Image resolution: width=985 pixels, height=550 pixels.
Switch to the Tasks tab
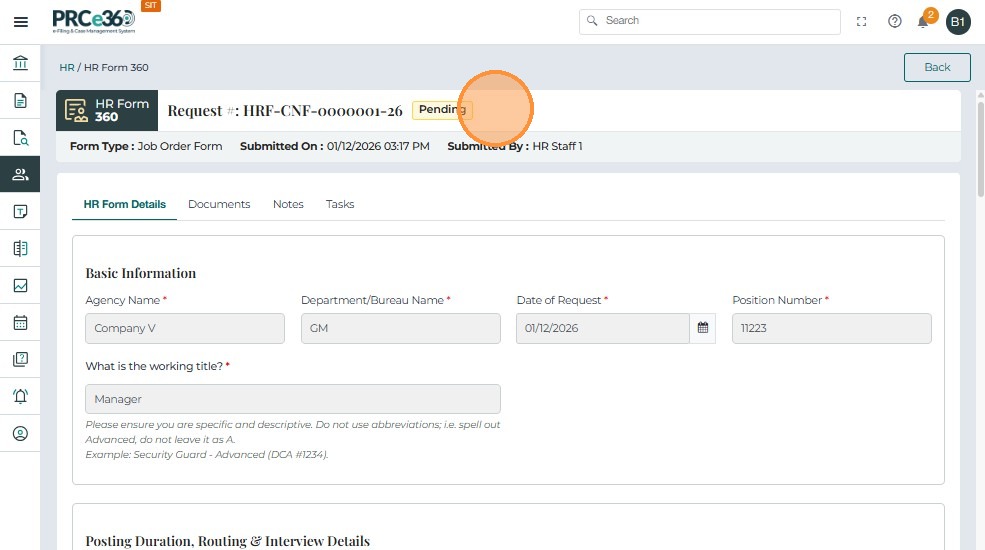pyautogui.click(x=340, y=204)
